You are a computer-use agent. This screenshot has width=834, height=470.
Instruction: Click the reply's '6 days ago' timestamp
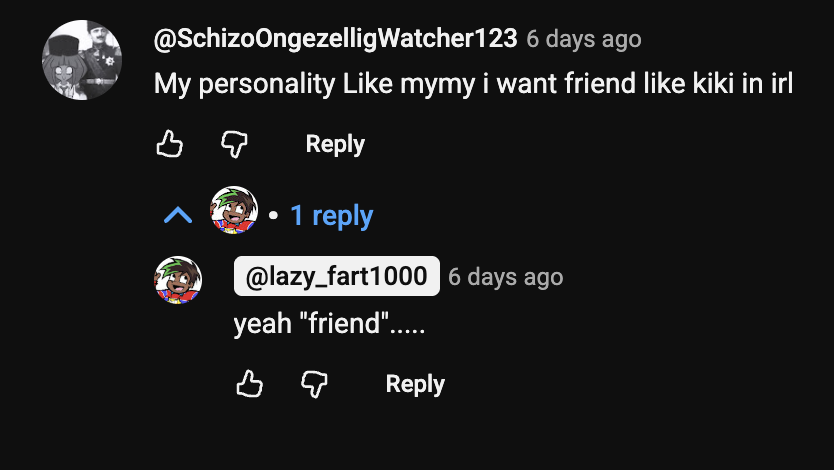[505, 276]
